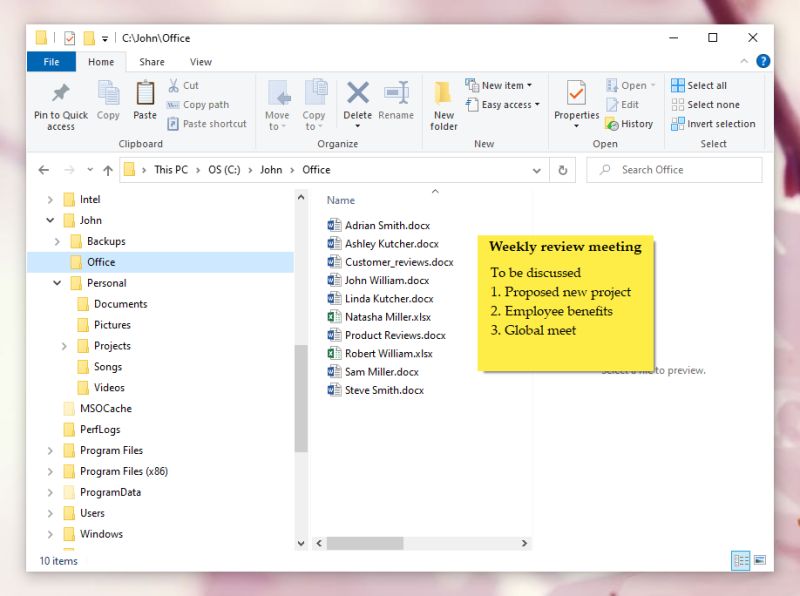Click This PC in address breadcrumb
This screenshot has width=800, height=596.
171,170
